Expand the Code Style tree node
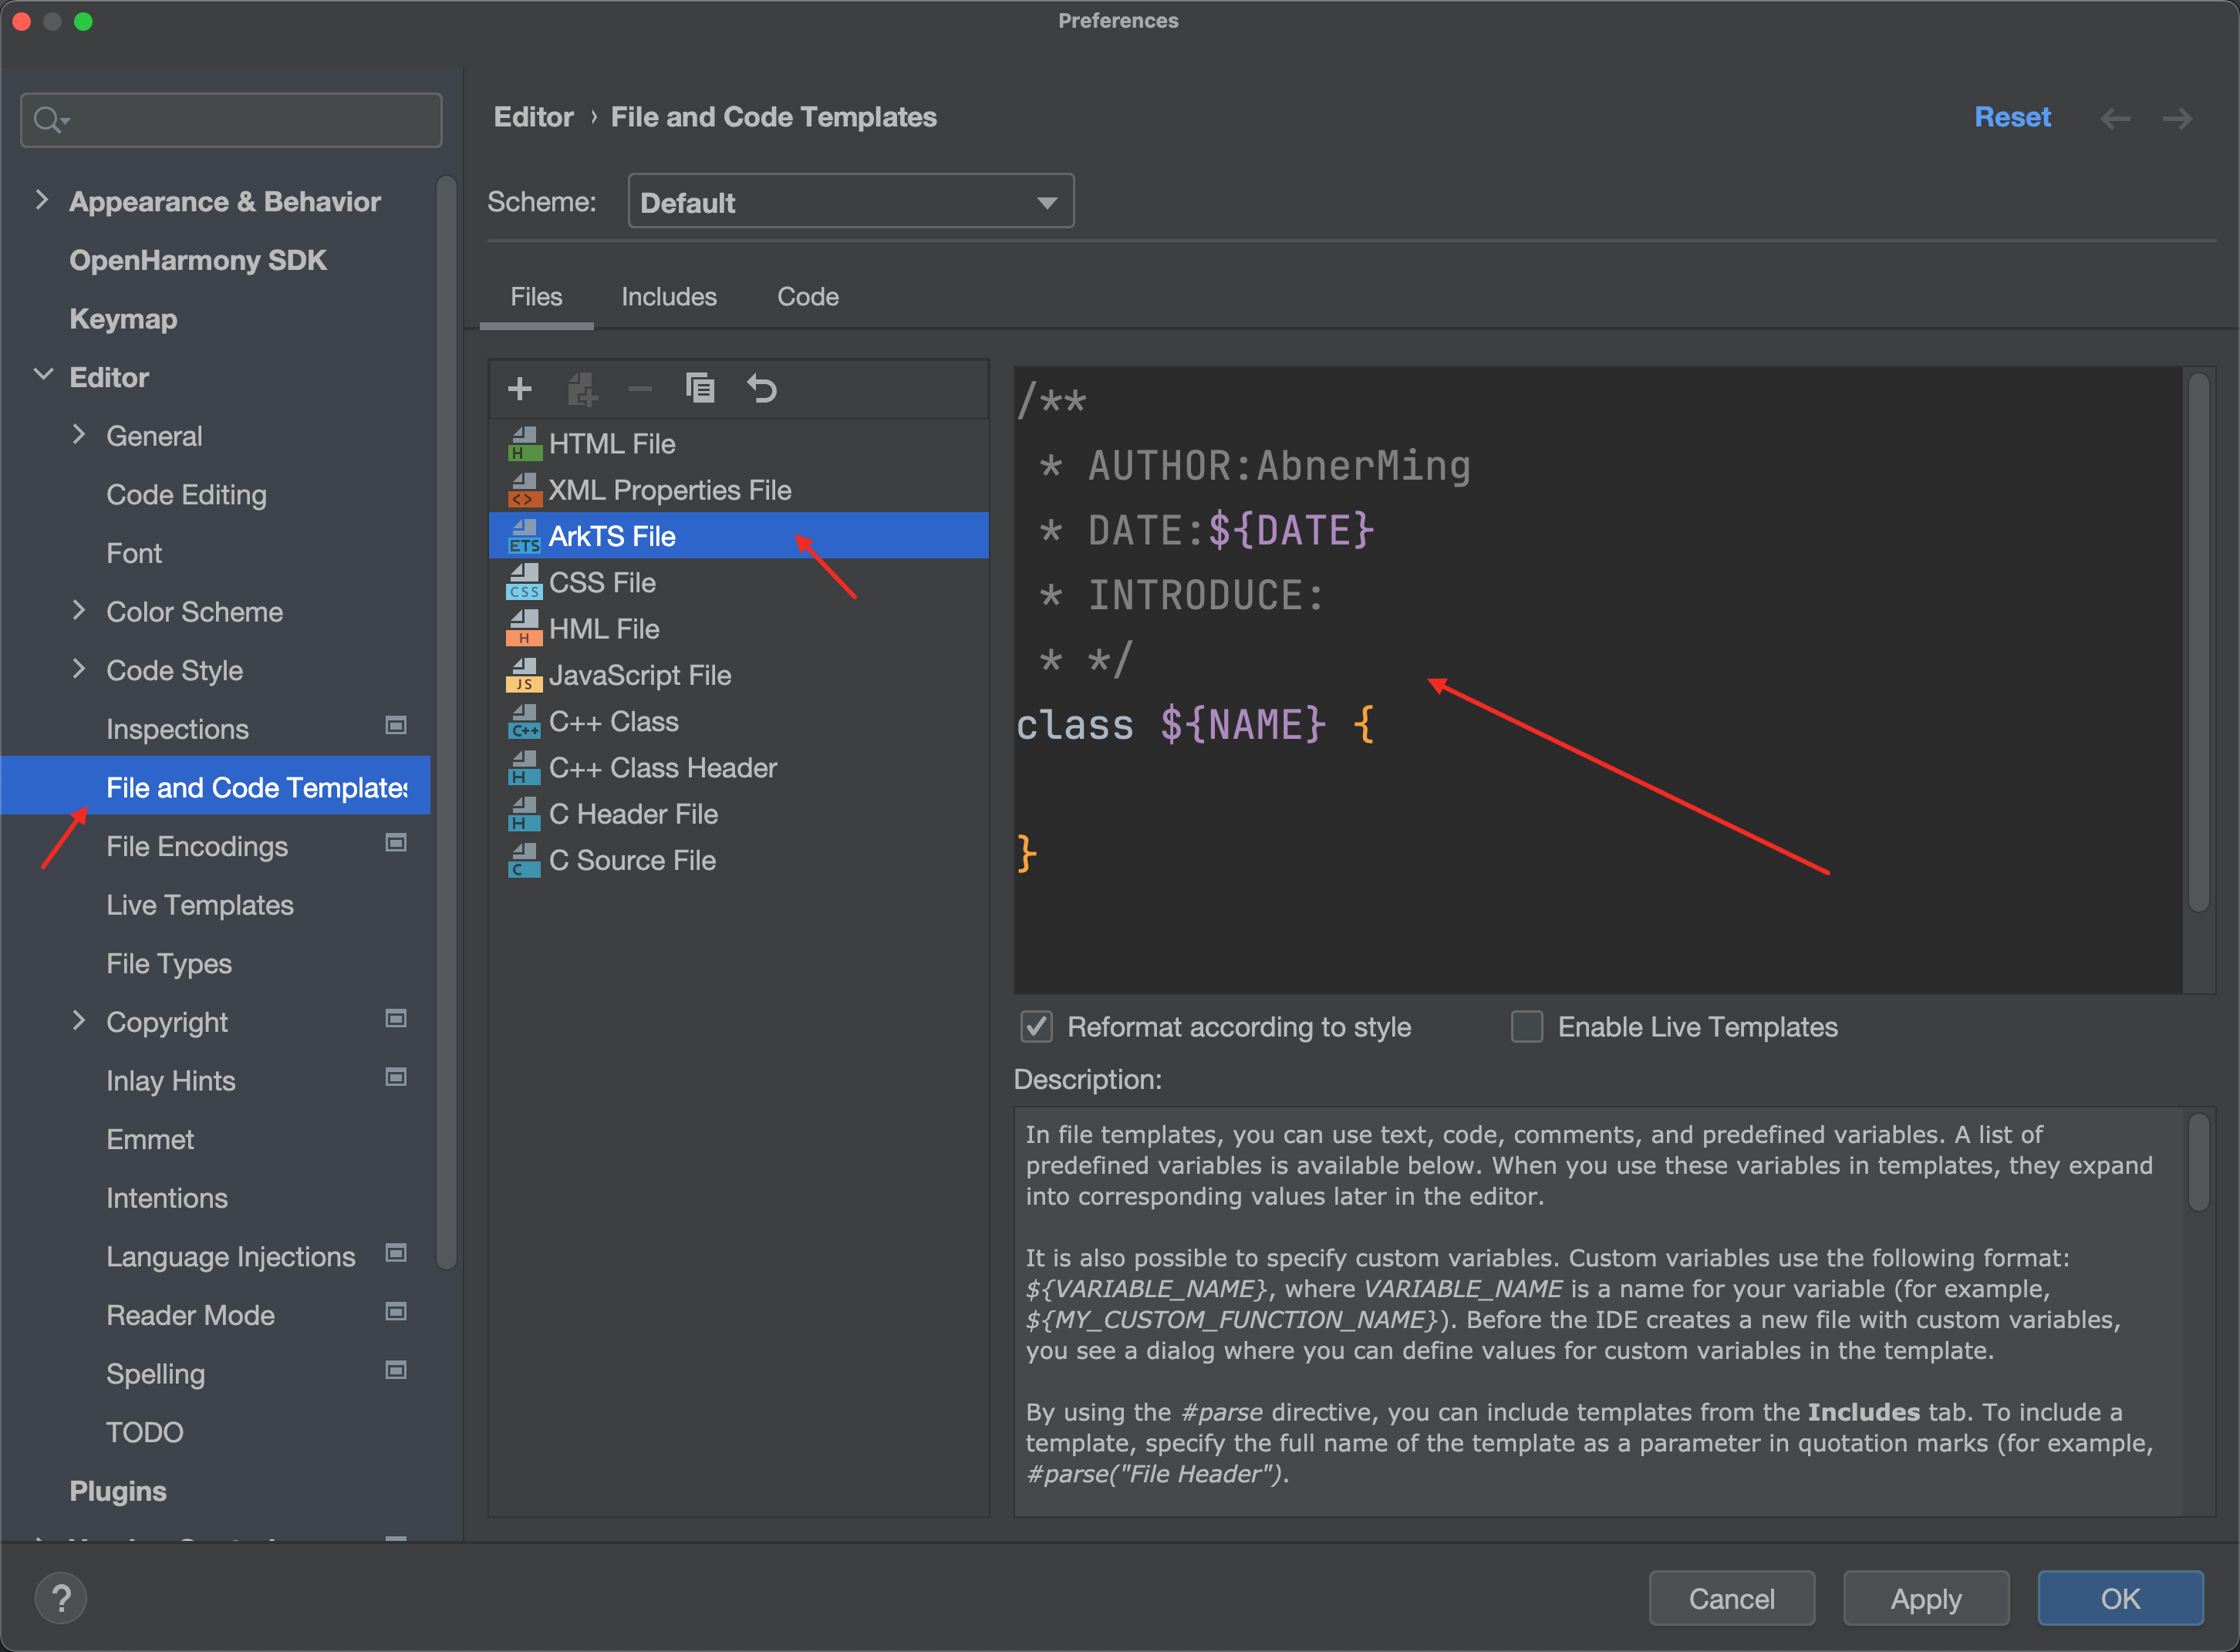 coord(79,669)
